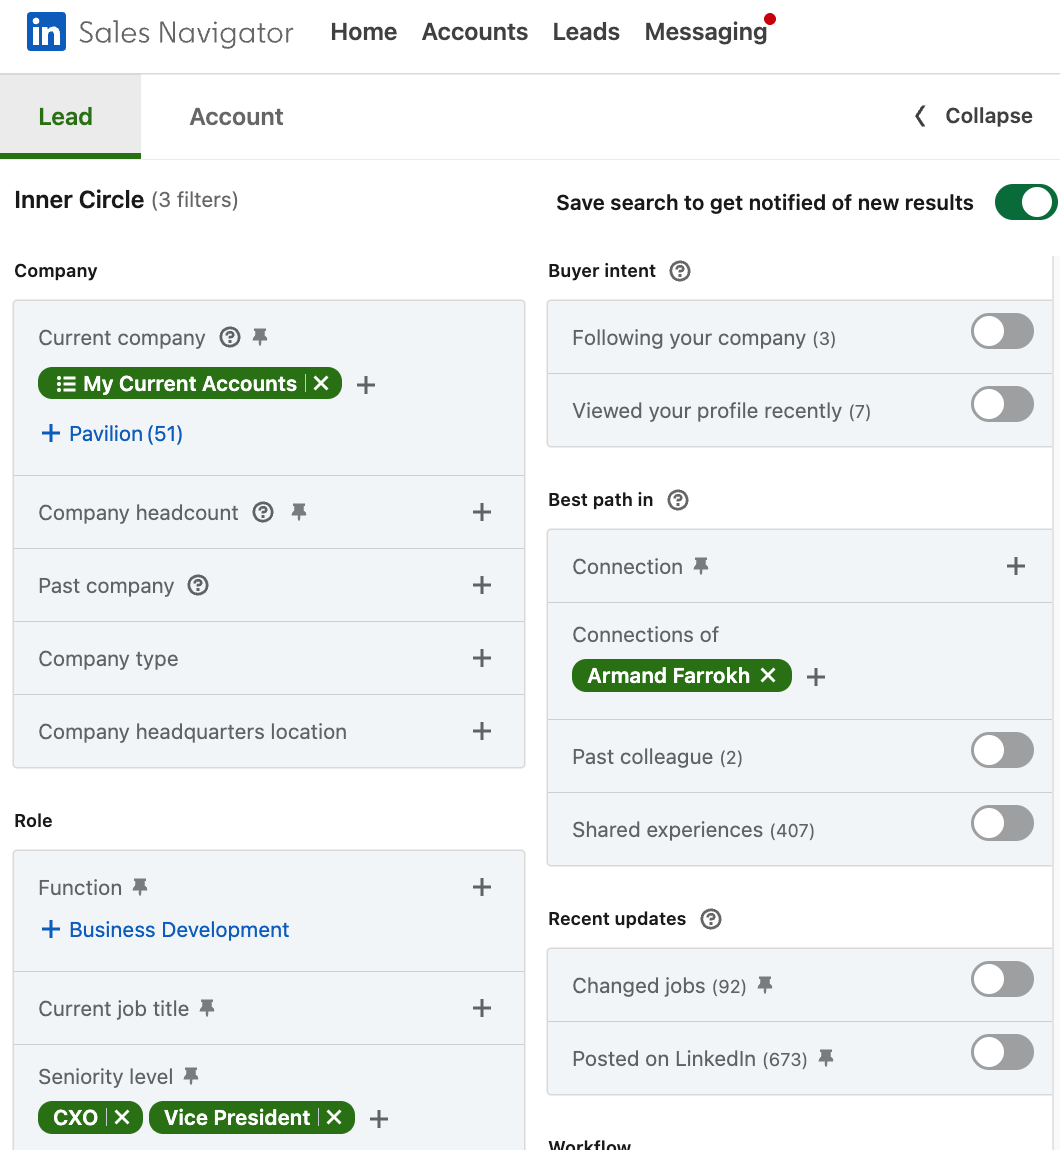Expand Past company filter
Viewport: 1060px width, 1150px height.
tap(482, 585)
